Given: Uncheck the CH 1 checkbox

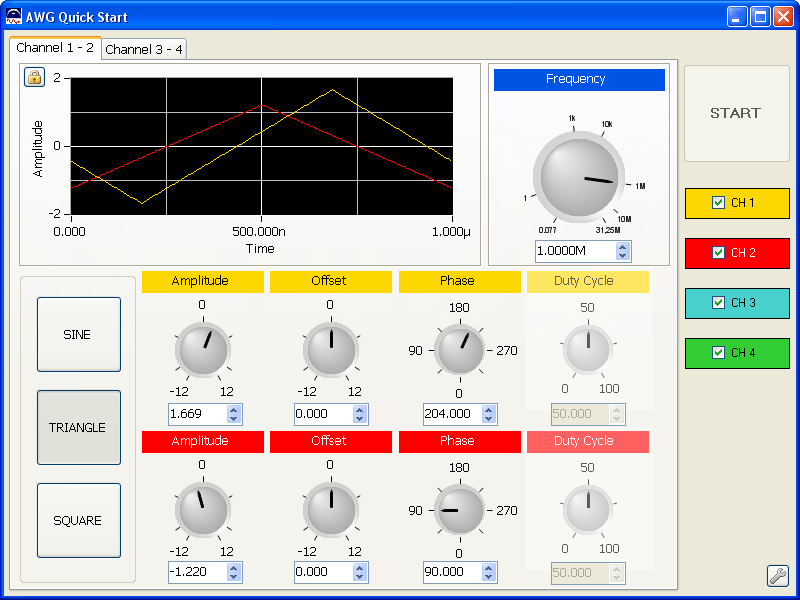Looking at the screenshot, I should (x=718, y=203).
